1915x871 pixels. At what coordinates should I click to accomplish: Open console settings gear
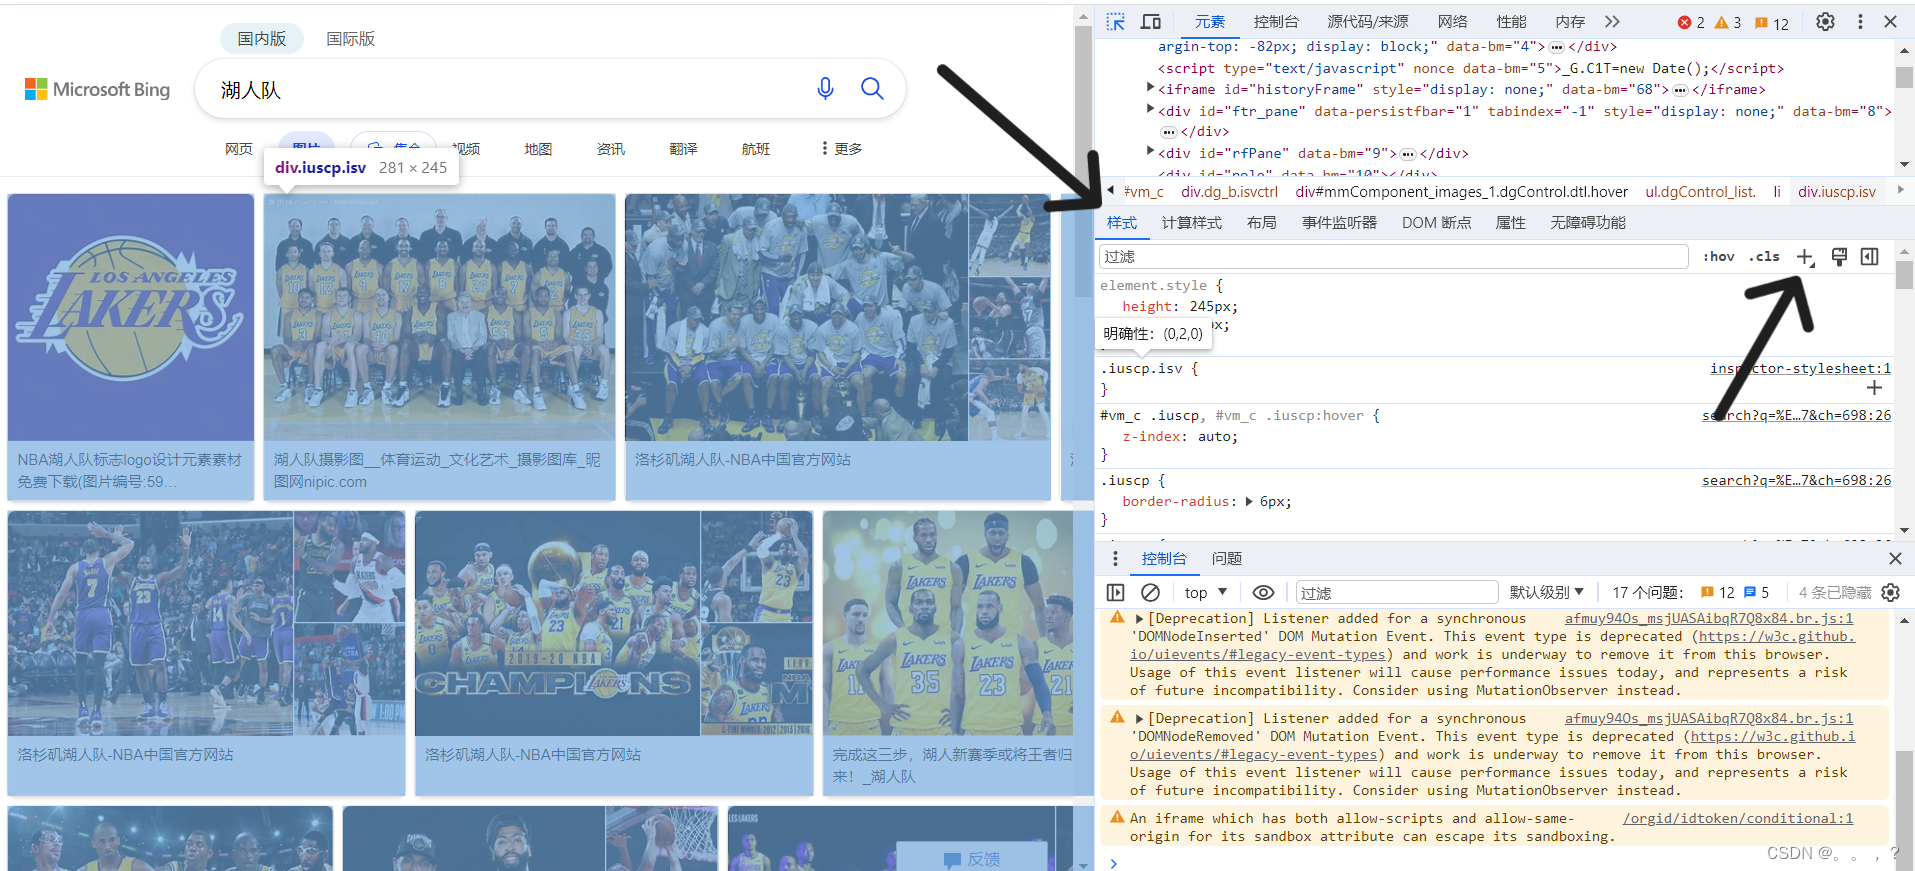click(1890, 593)
